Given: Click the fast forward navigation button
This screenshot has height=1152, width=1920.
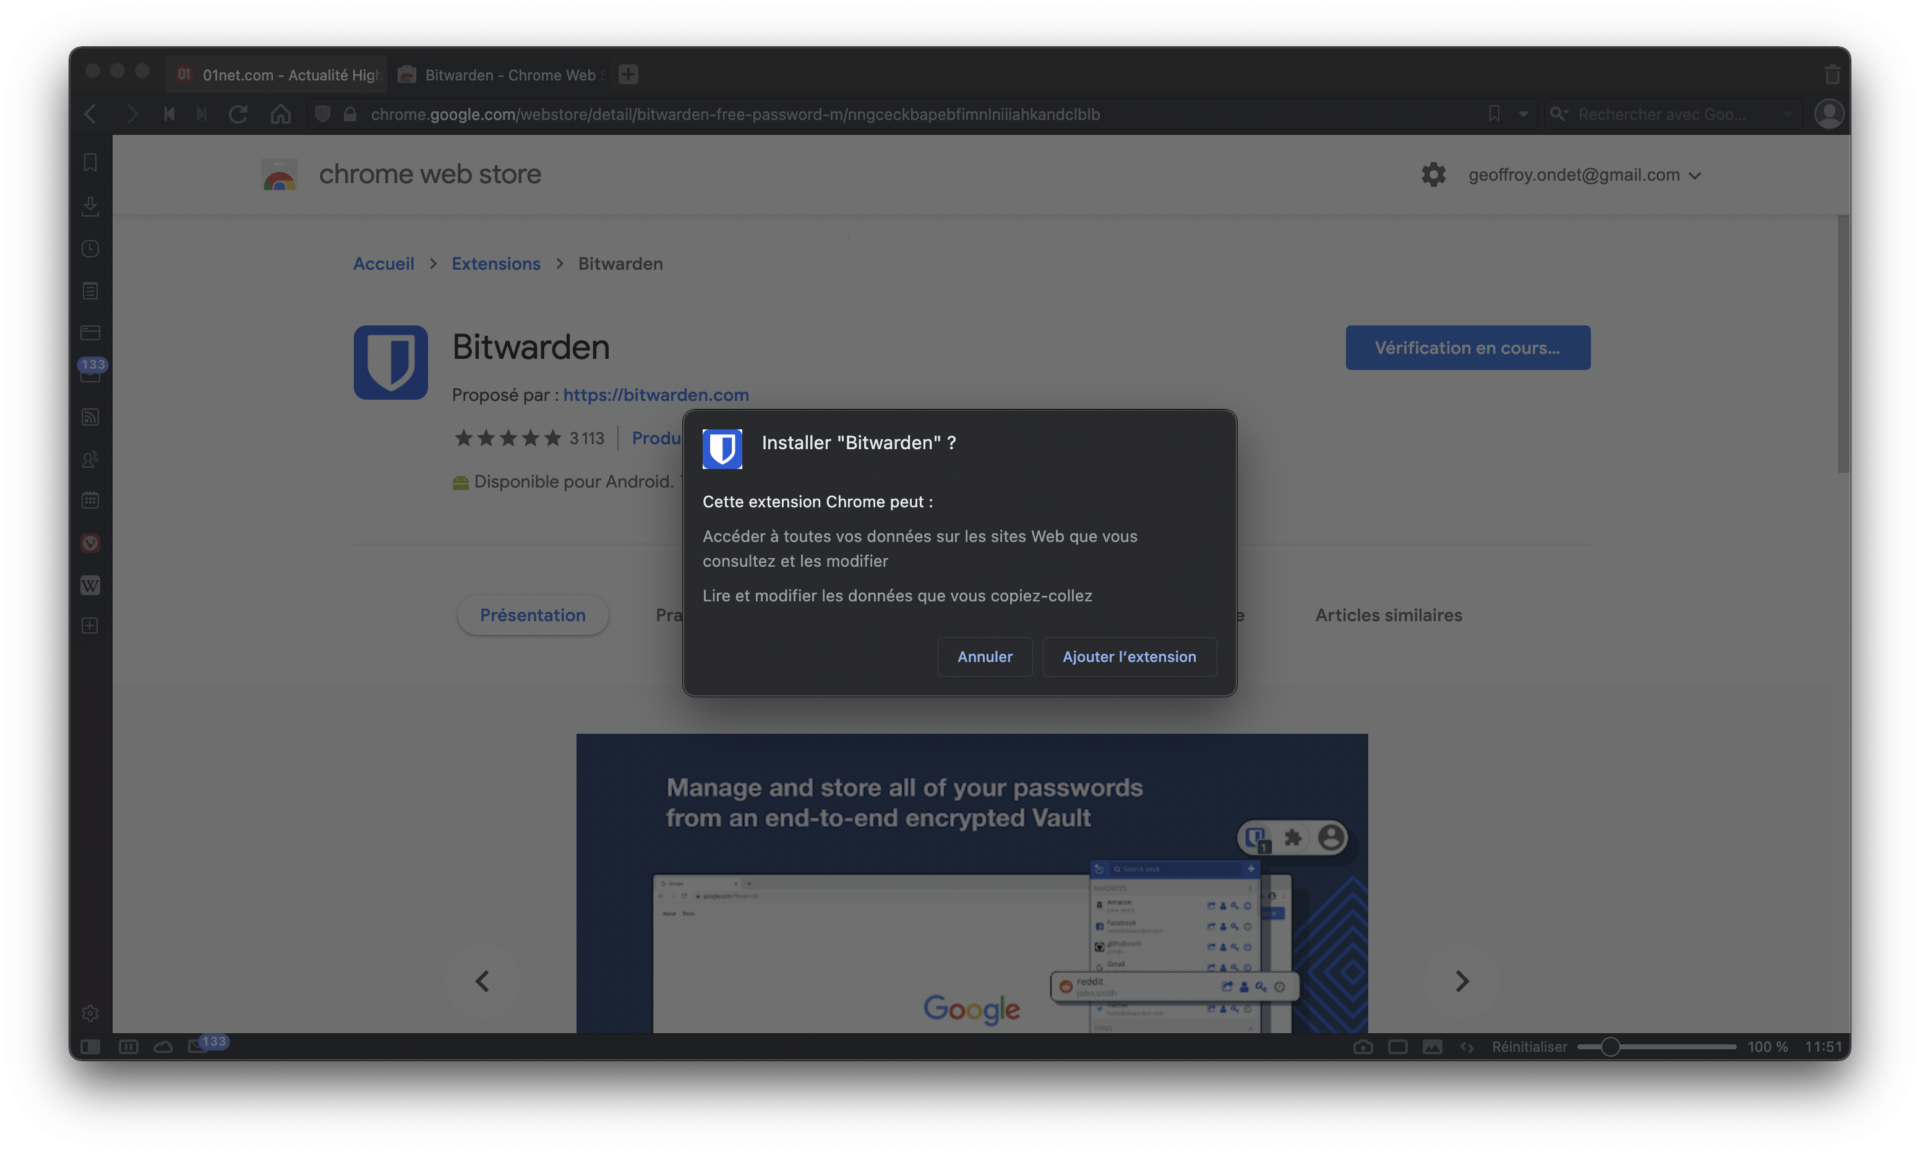Looking at the screenshot, I should pos(202,114).
